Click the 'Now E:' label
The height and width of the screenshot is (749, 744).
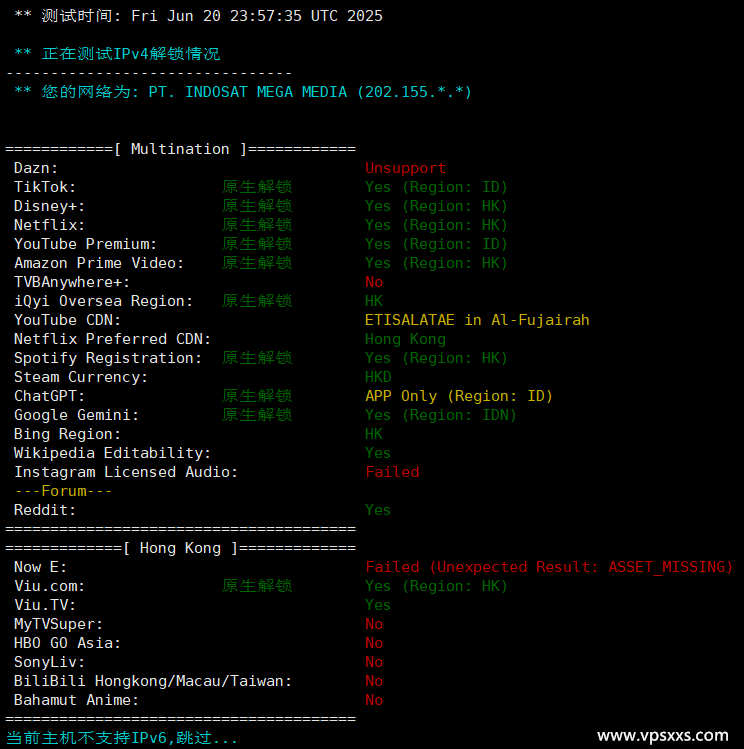click(x=41, y=567)
